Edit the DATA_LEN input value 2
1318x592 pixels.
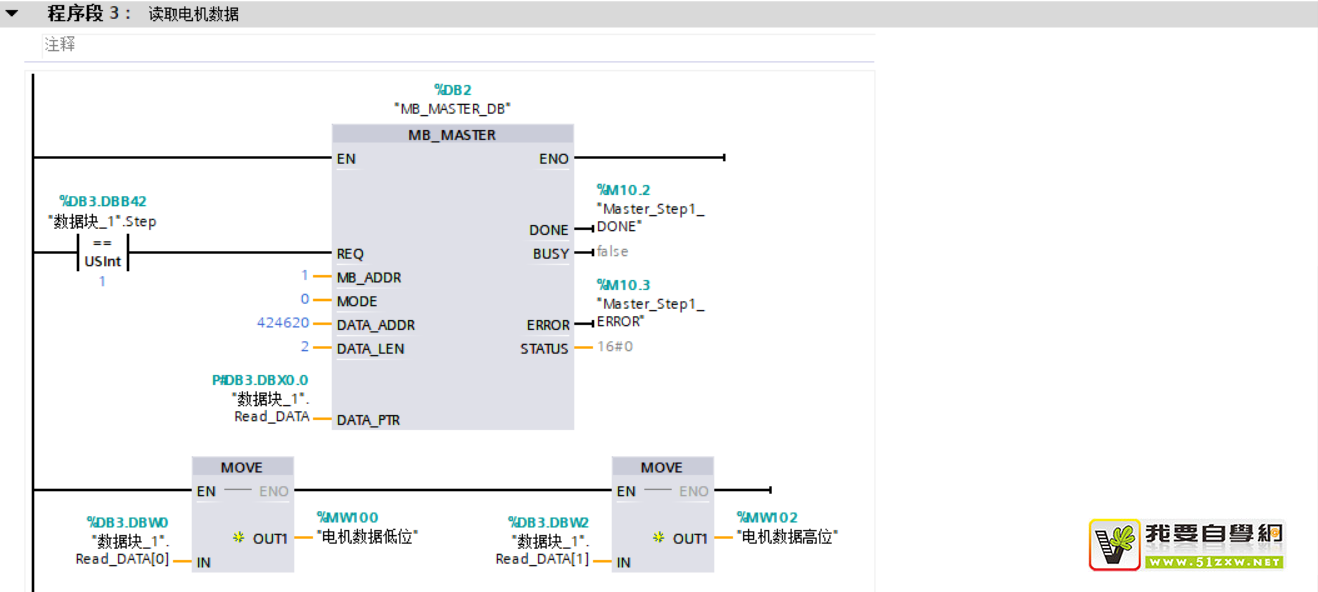(x=304, y=348)
